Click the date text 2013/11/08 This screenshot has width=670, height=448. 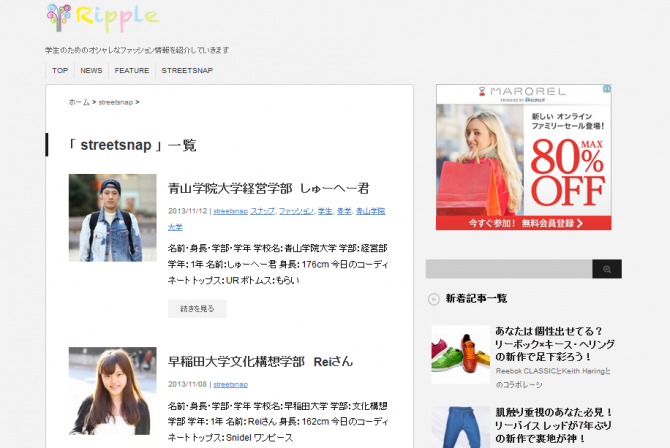tap(188, 384)
